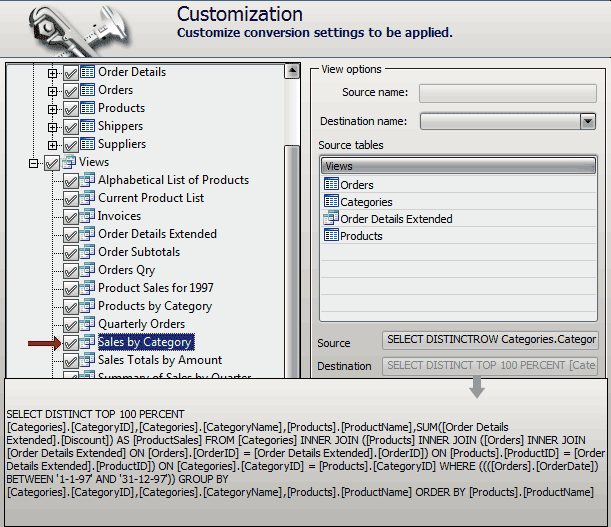Click the Current Product List view icon
The width and height of the screenshot is (611, 527).
tap(87, 198)
